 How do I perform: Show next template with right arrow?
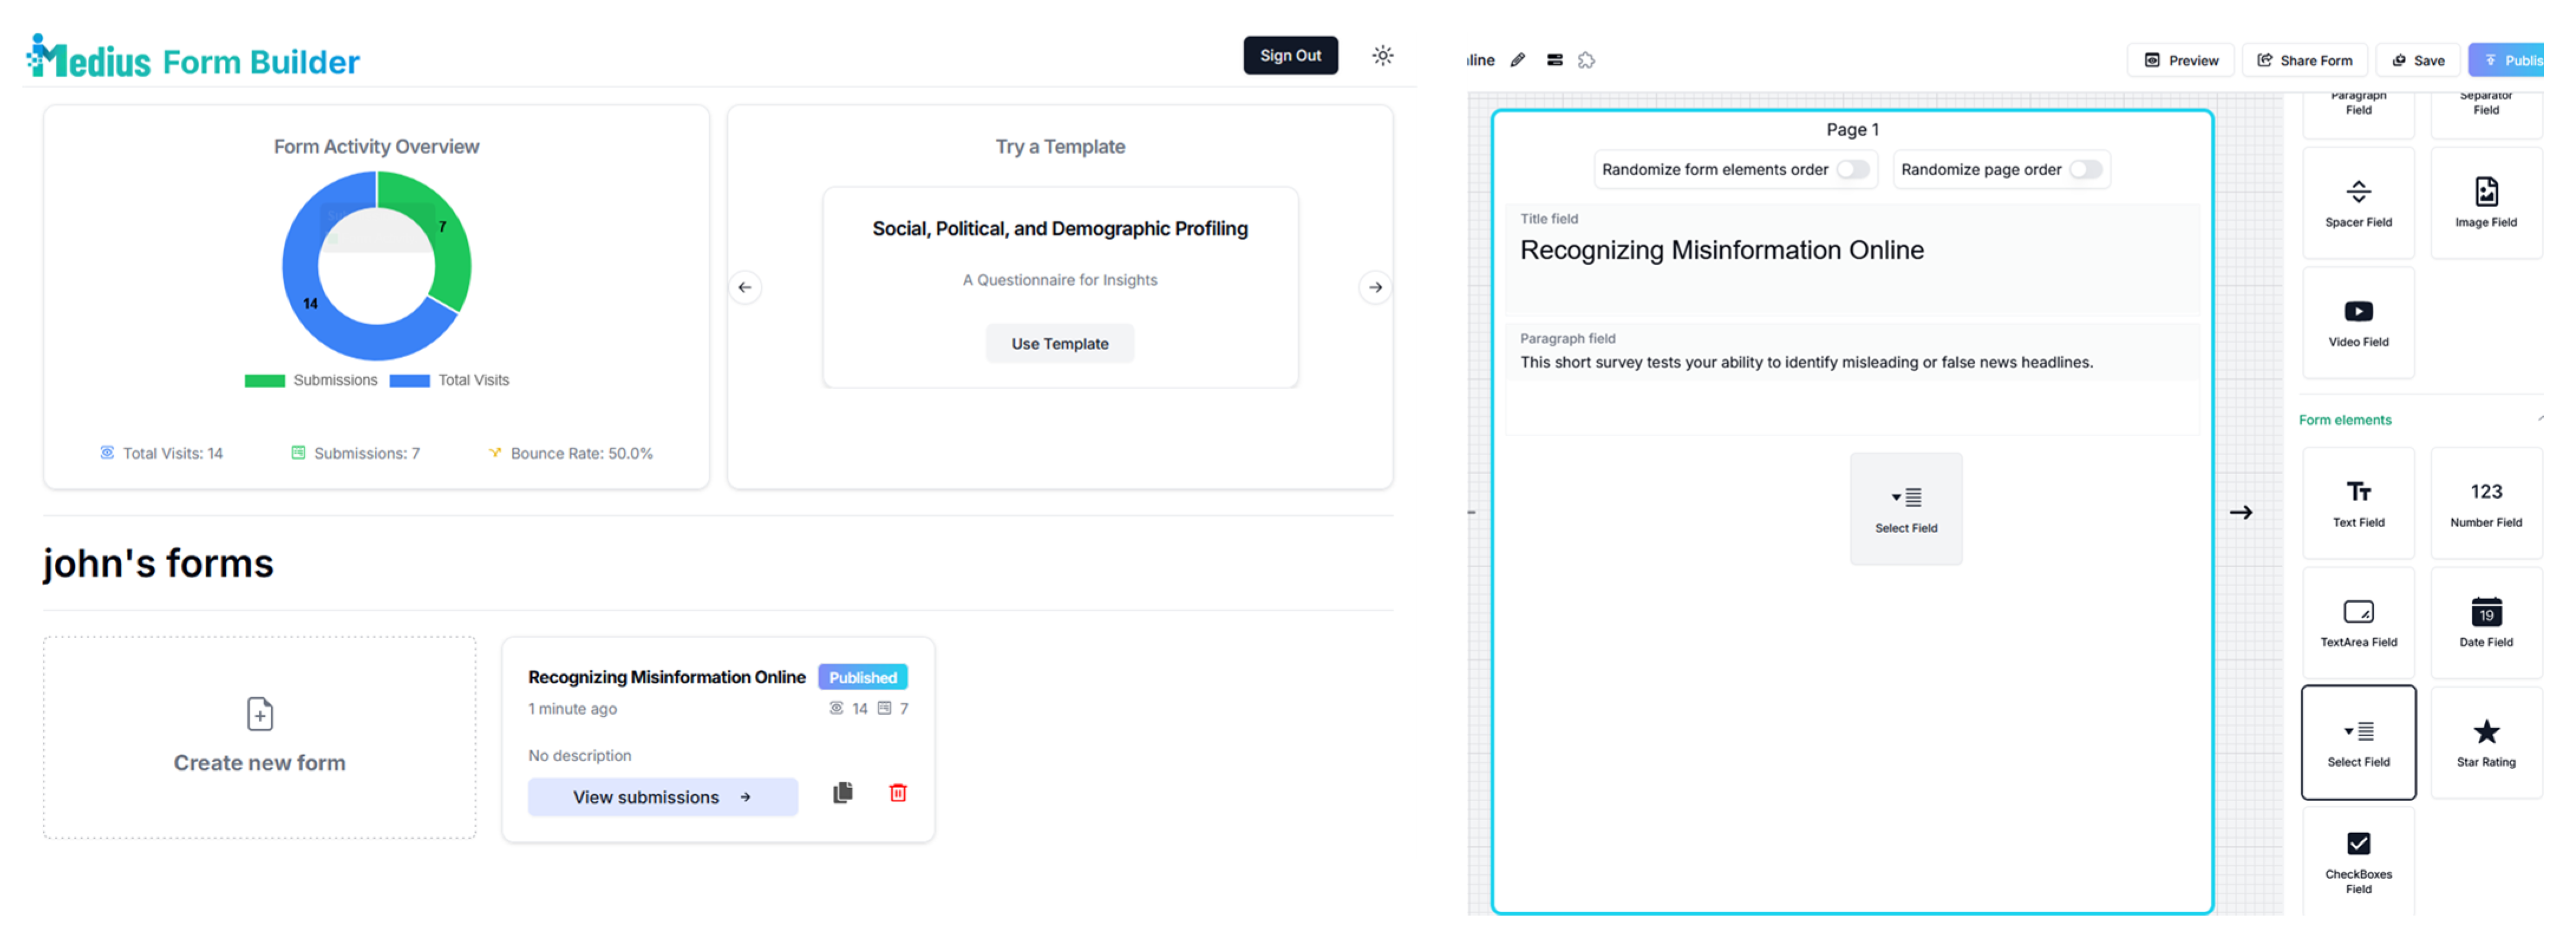[1375, 288]
